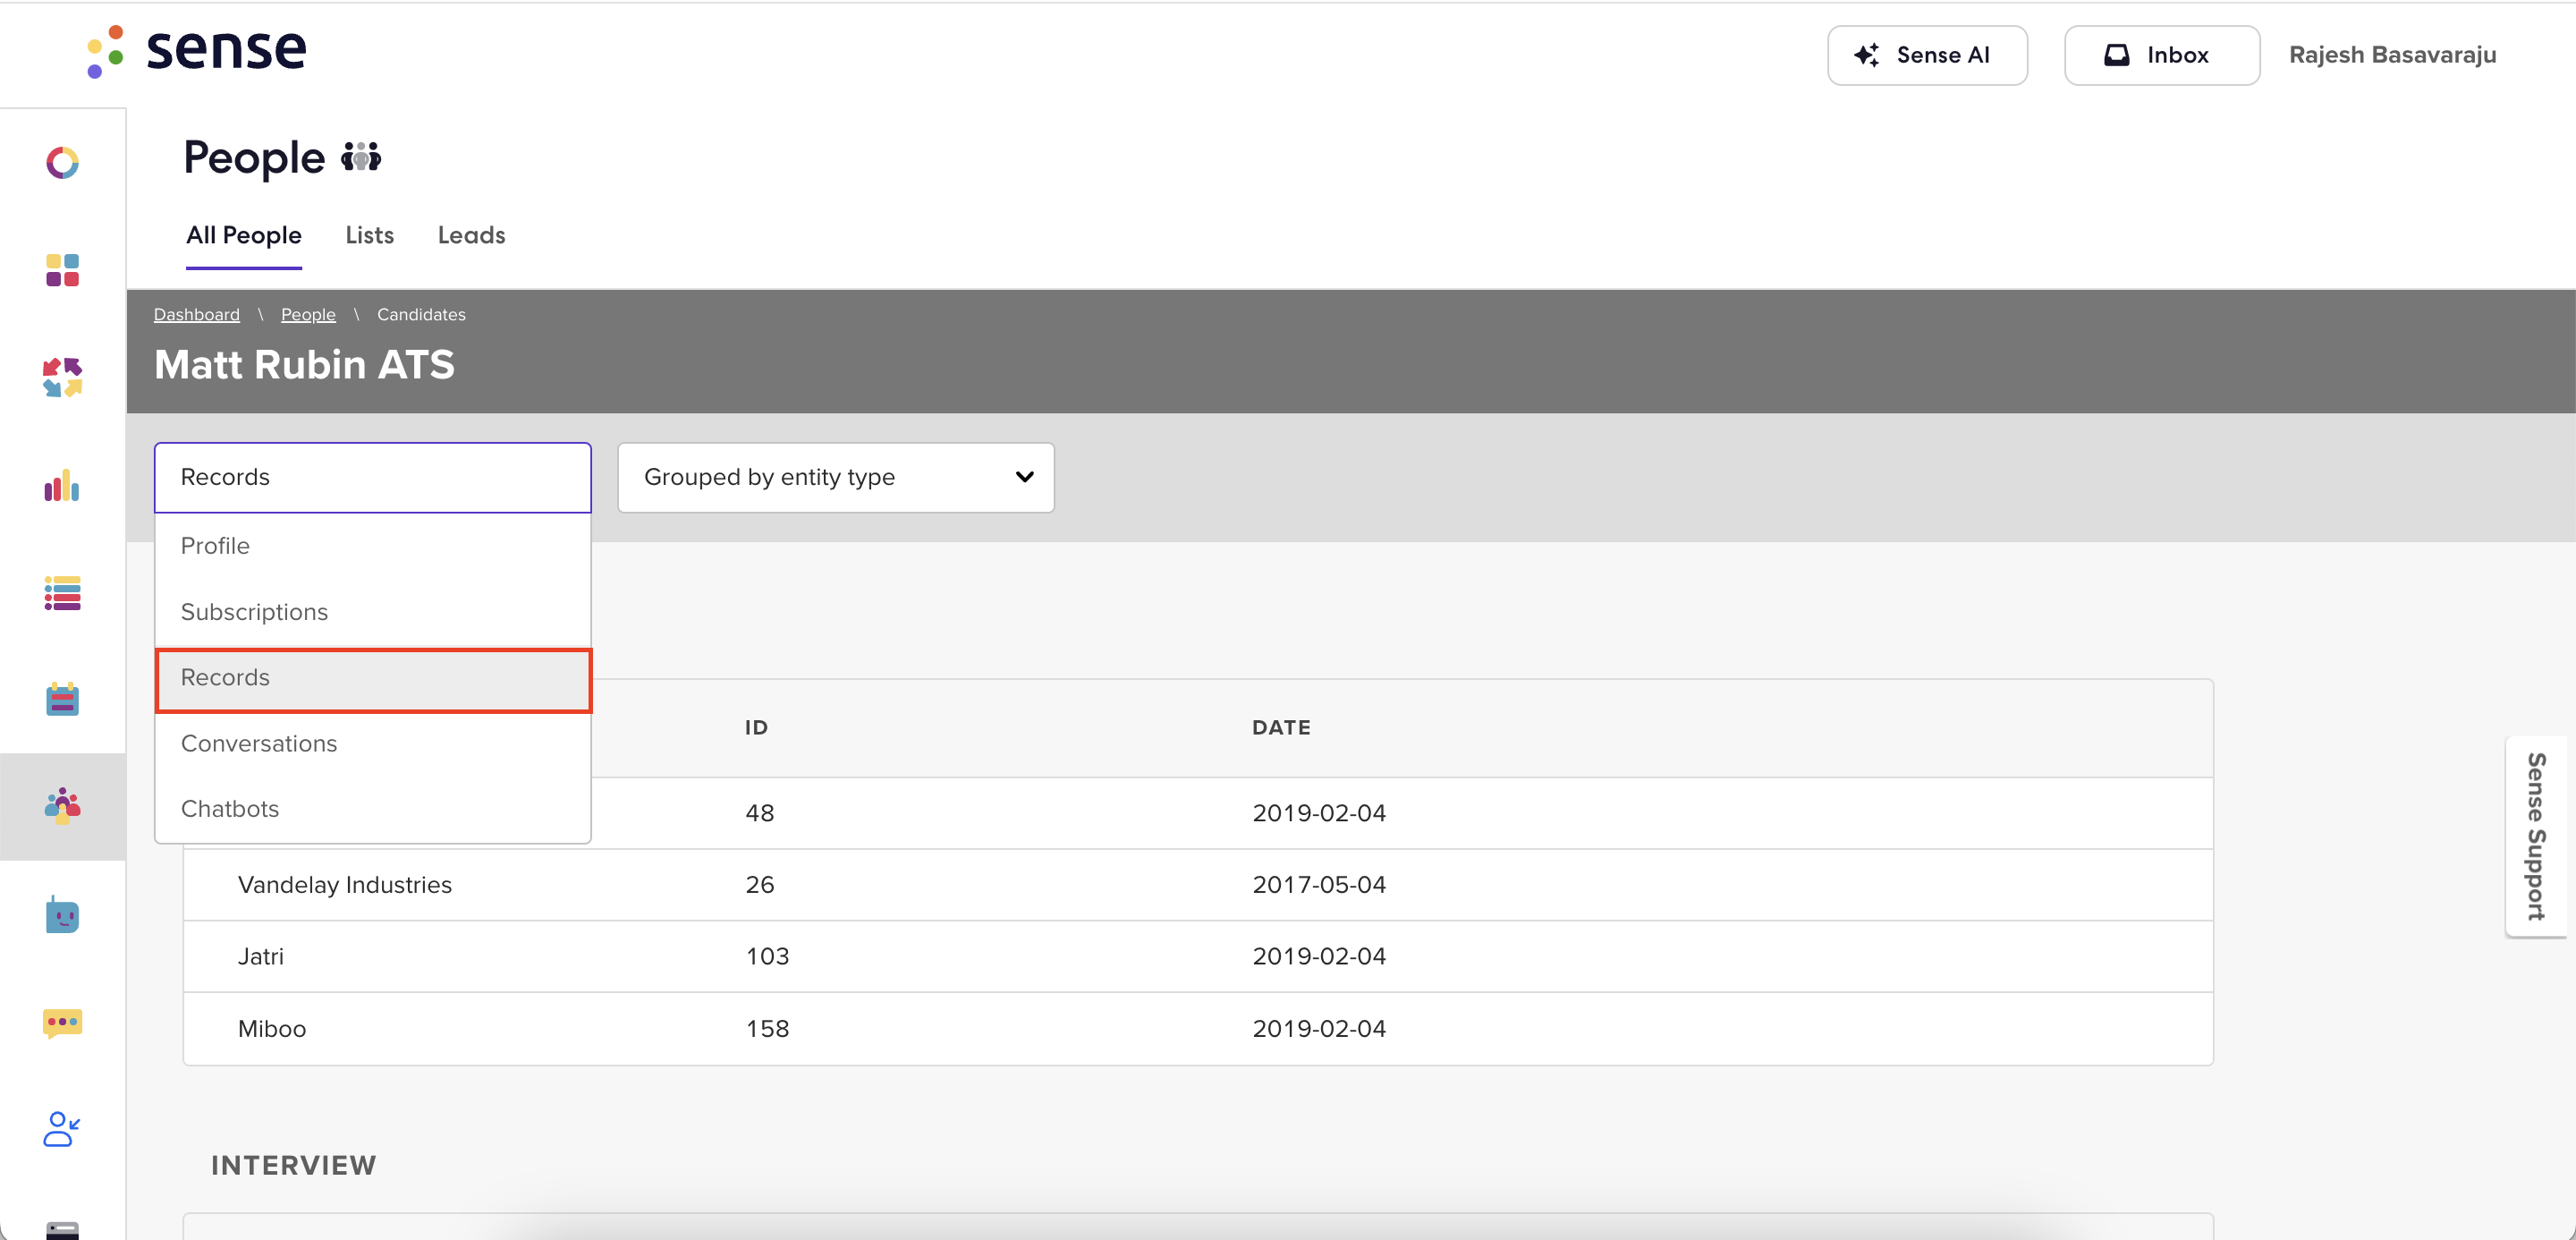Click the chevron on the grouping dropdown
Image resolution: width=2576 pixels, height=1240 pixels.
click(1024, 477)
